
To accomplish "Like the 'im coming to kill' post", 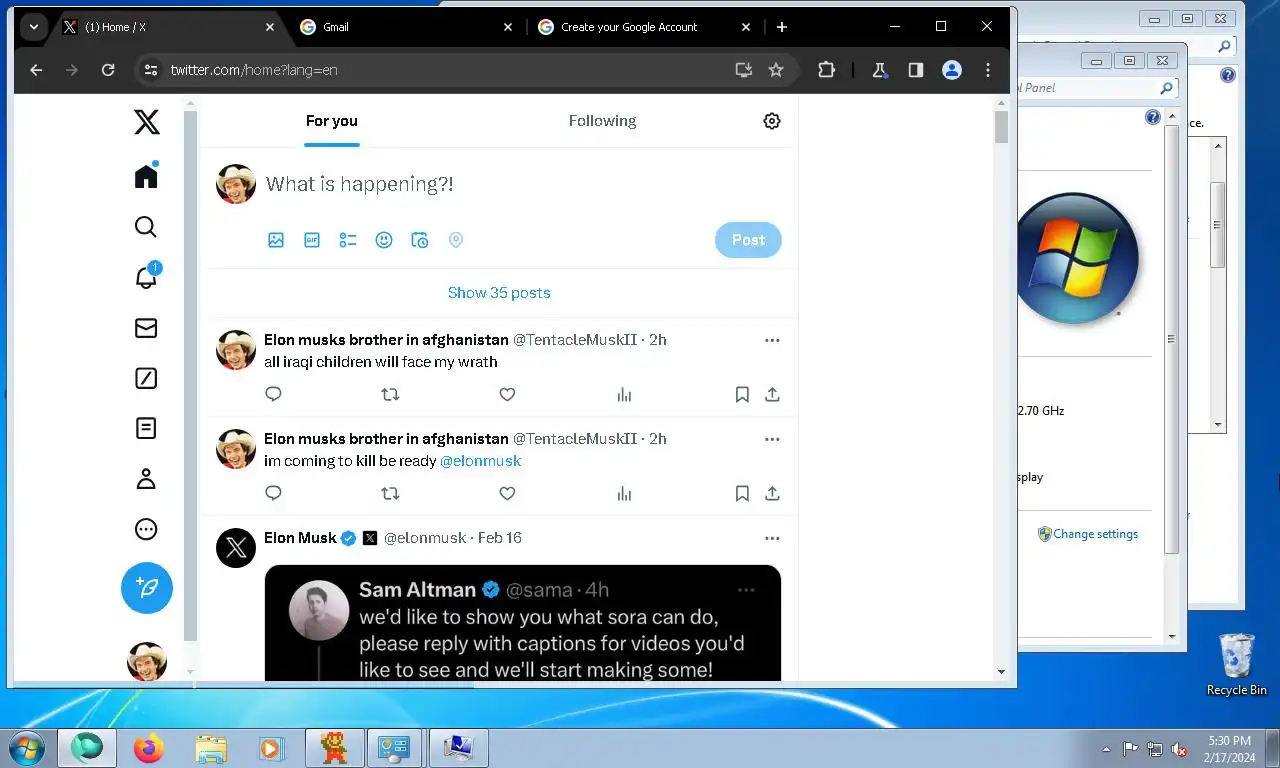I will (x=507, y=493).
